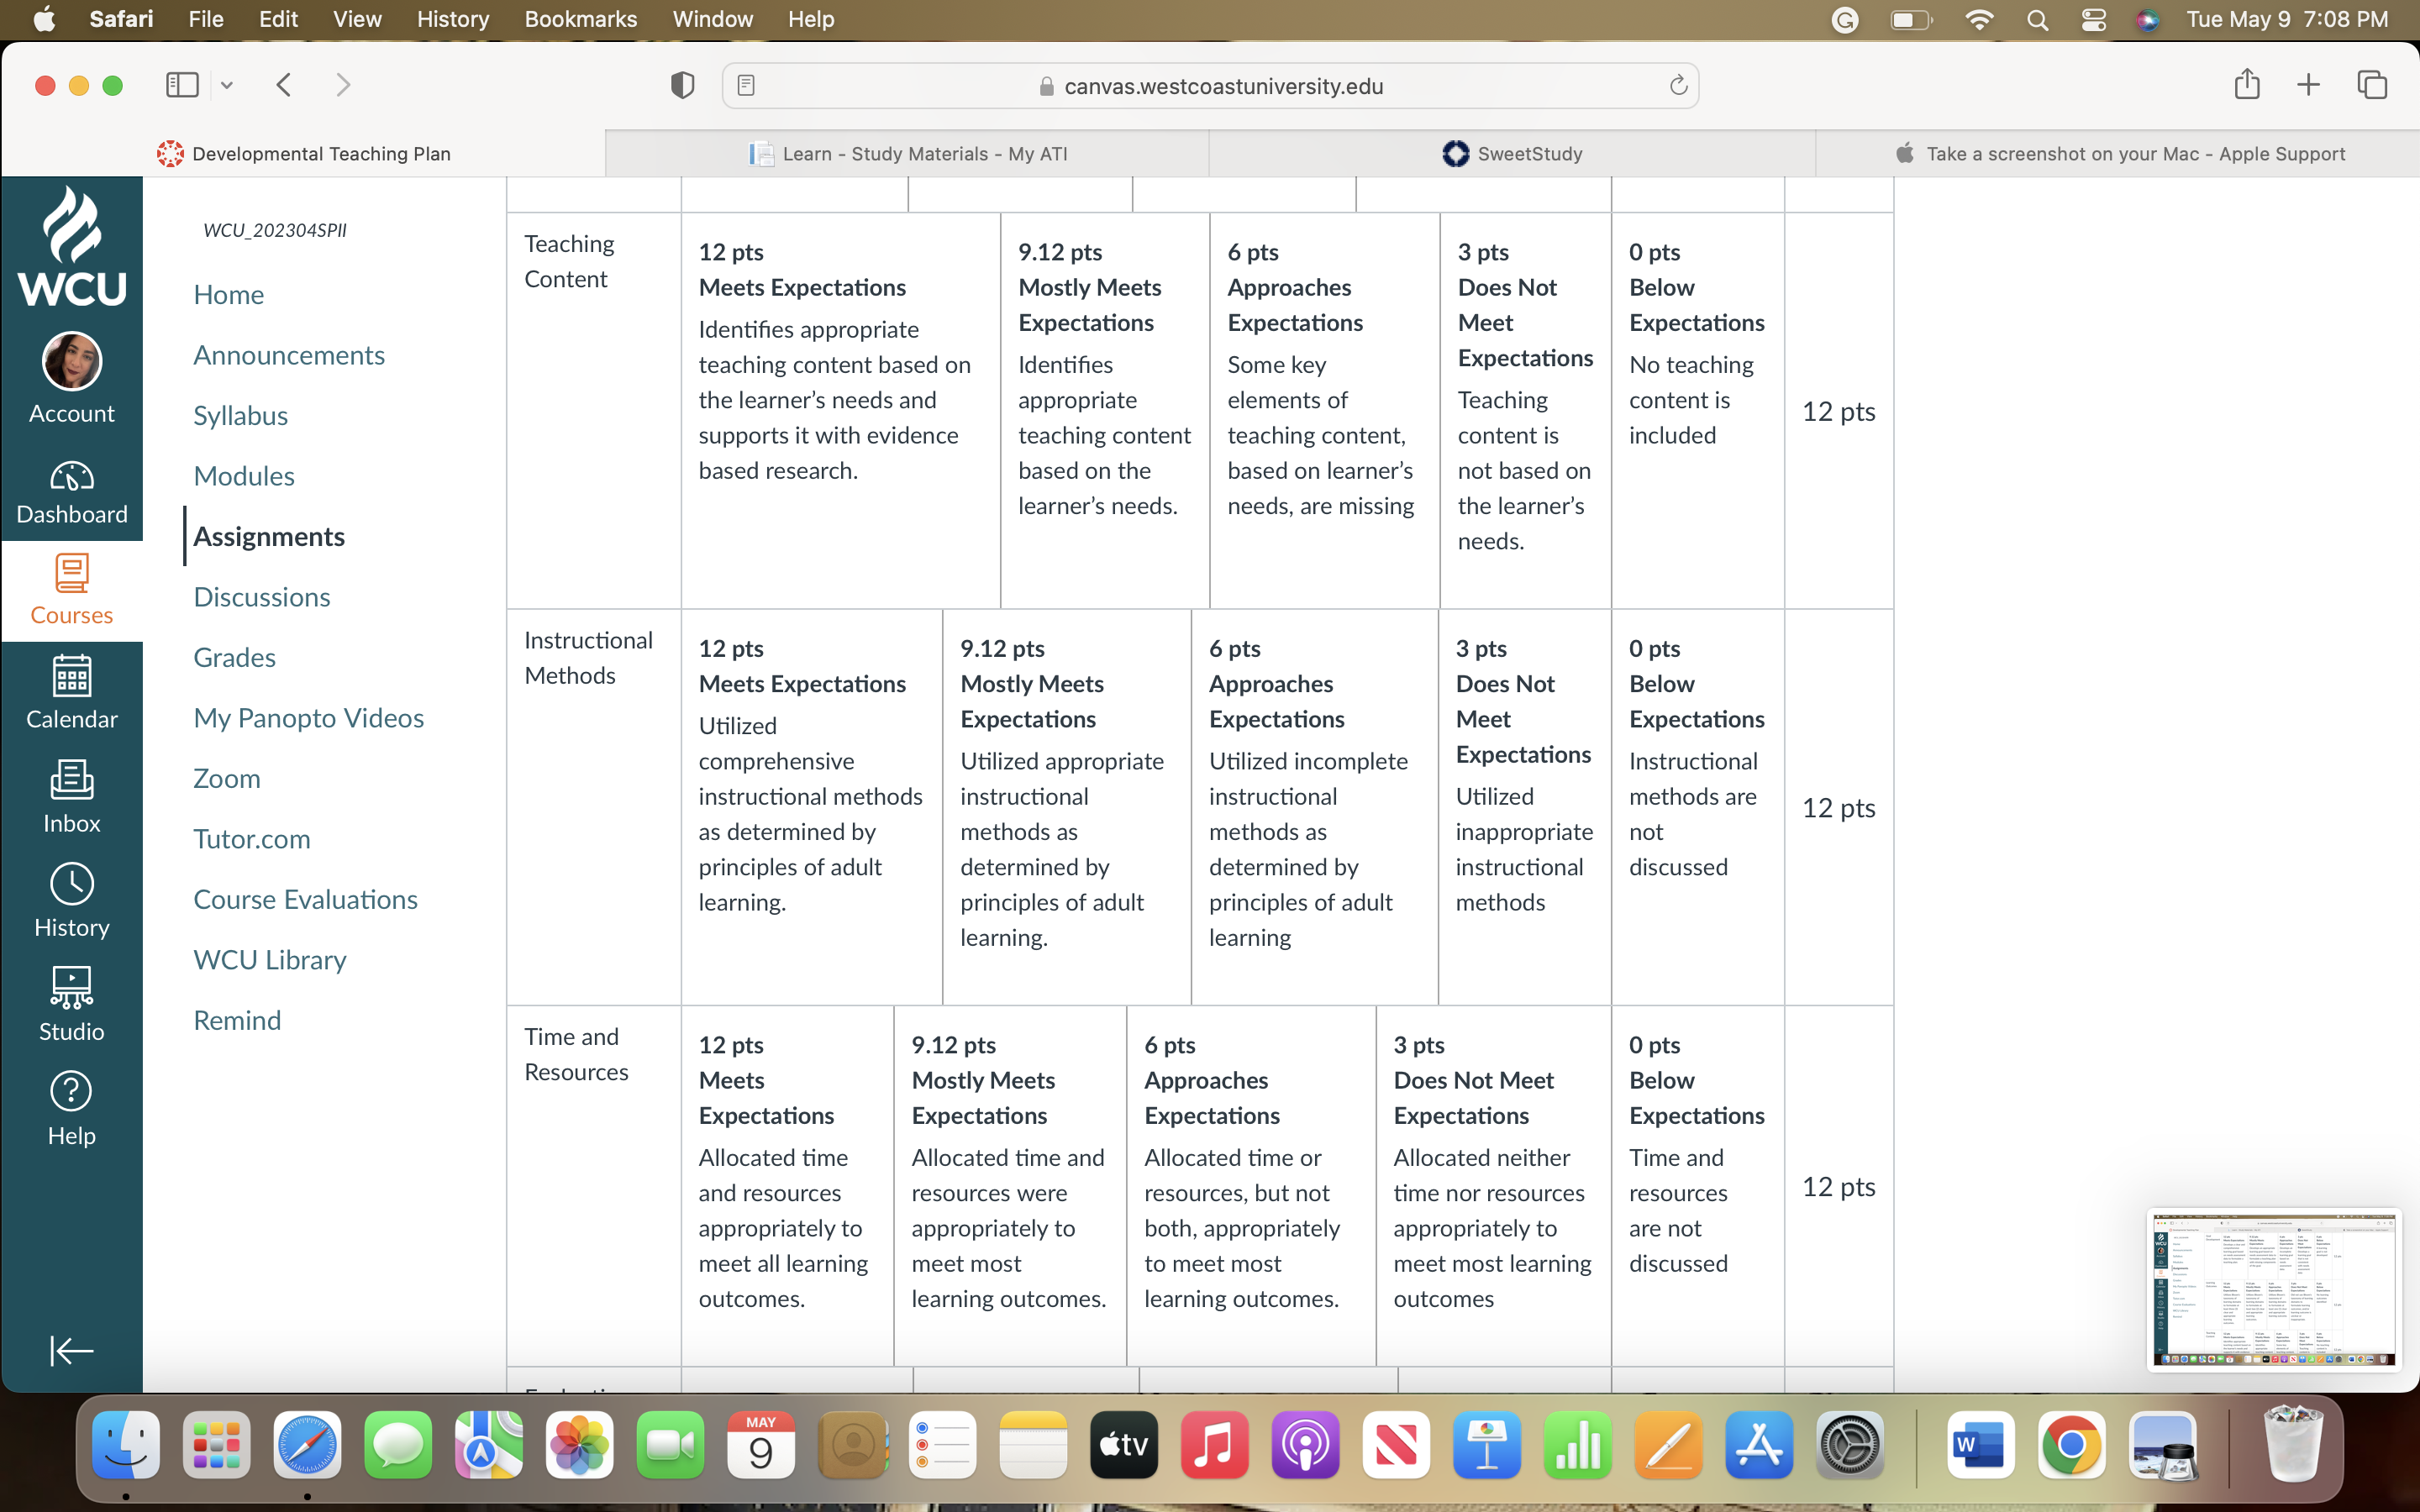
Task: Open the Syllabus course link
Action: click(x=241, y=416)
